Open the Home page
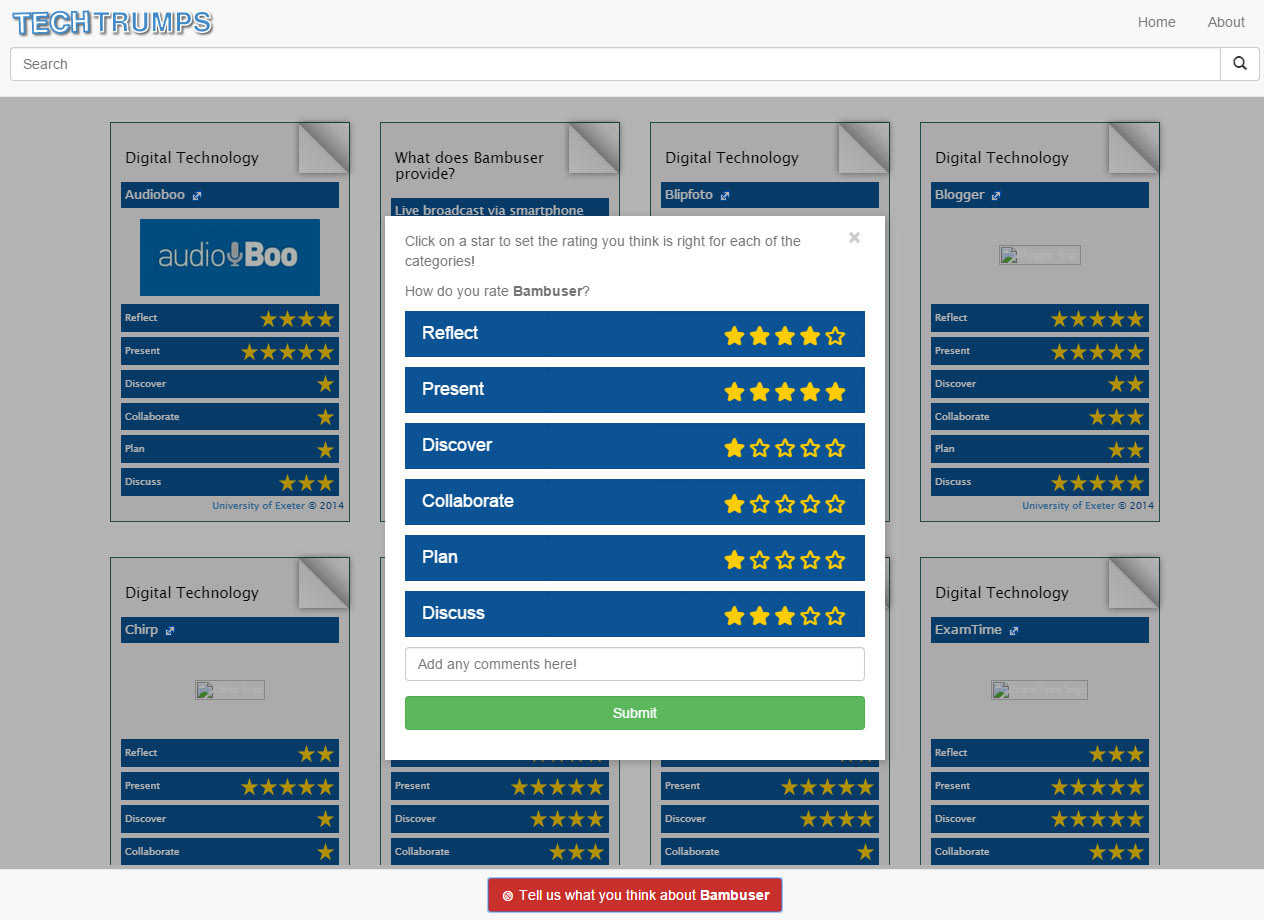This screenshot has height=920, width=1264. click(1157, 22)
